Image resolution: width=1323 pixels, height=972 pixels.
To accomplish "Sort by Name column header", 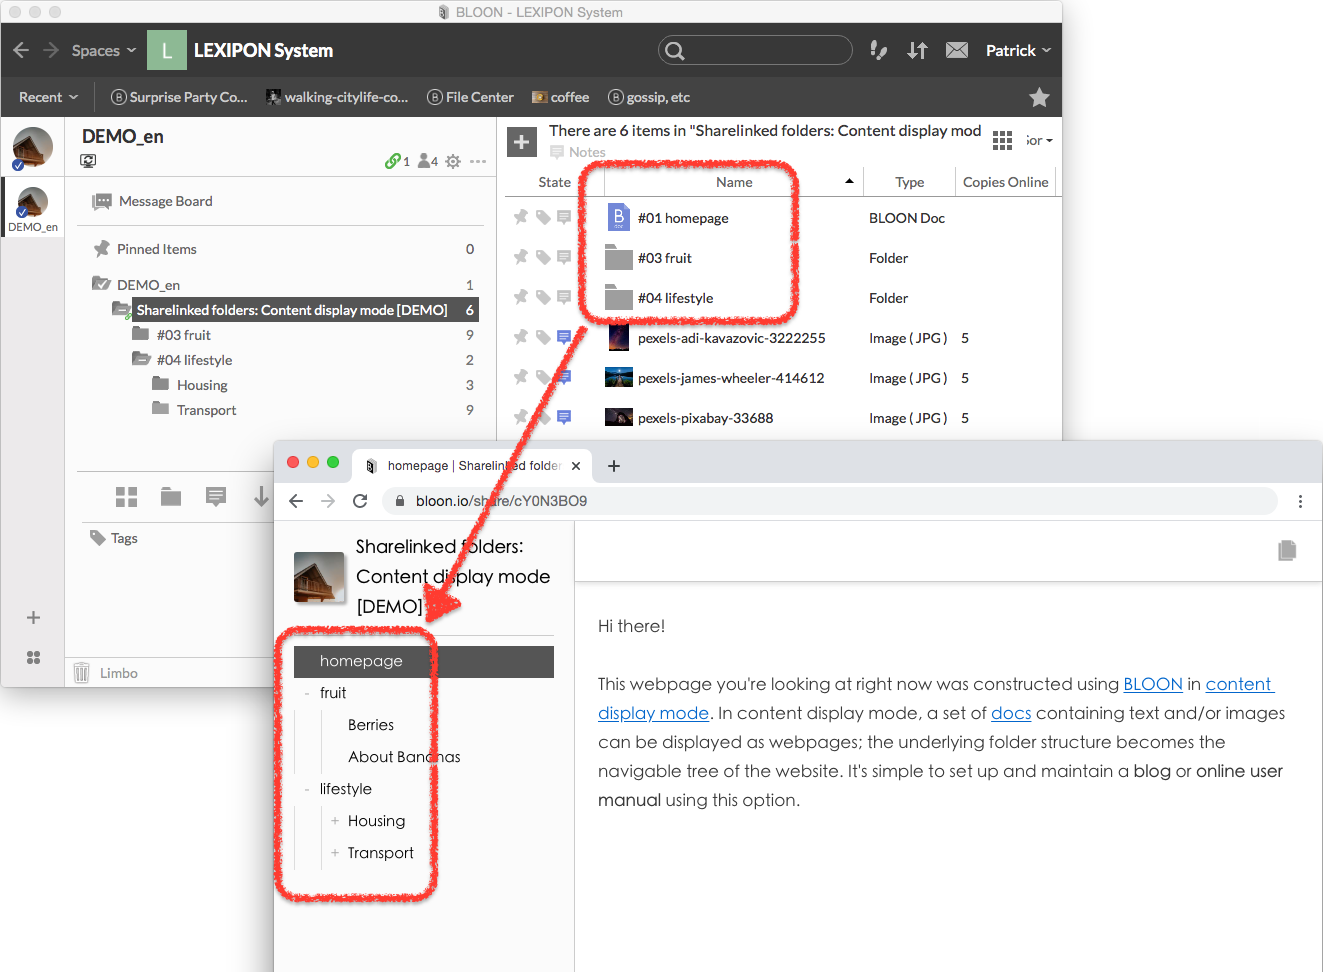I will [x=734, y=182].
